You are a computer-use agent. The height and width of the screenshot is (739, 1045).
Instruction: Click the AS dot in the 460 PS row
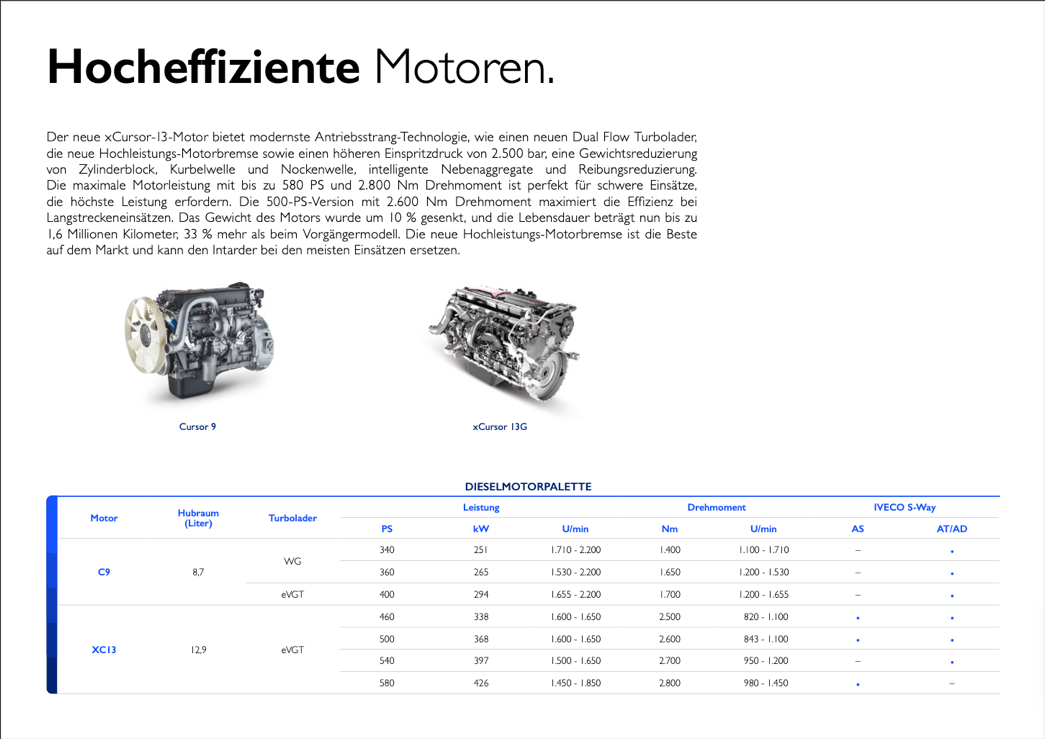coord(857,617)
